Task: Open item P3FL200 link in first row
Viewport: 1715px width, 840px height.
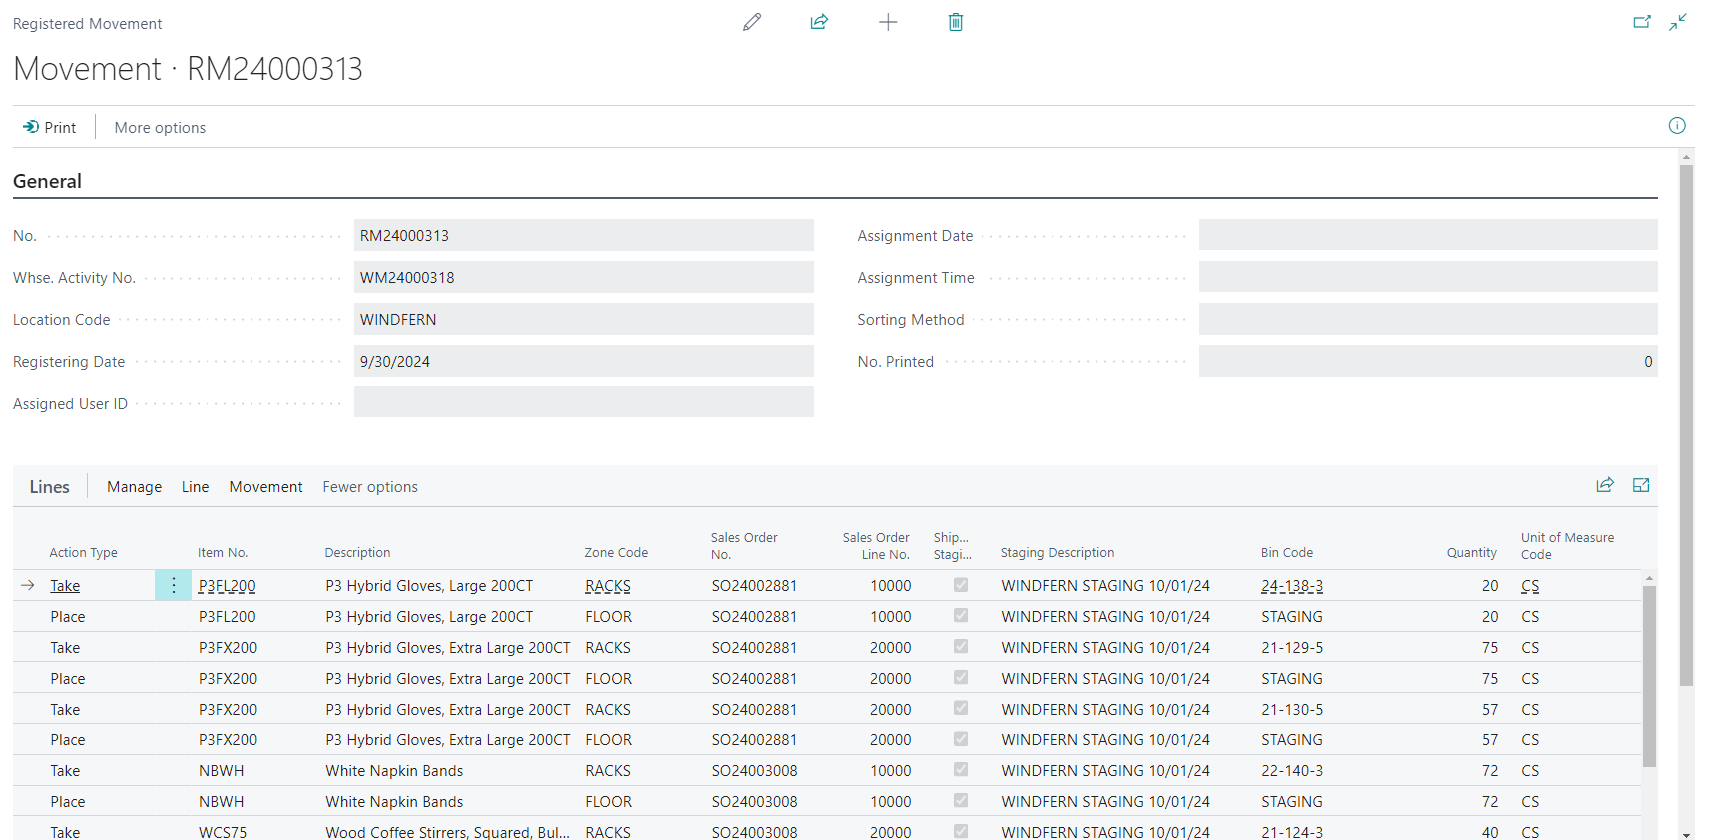Action: tap(227, 586)
